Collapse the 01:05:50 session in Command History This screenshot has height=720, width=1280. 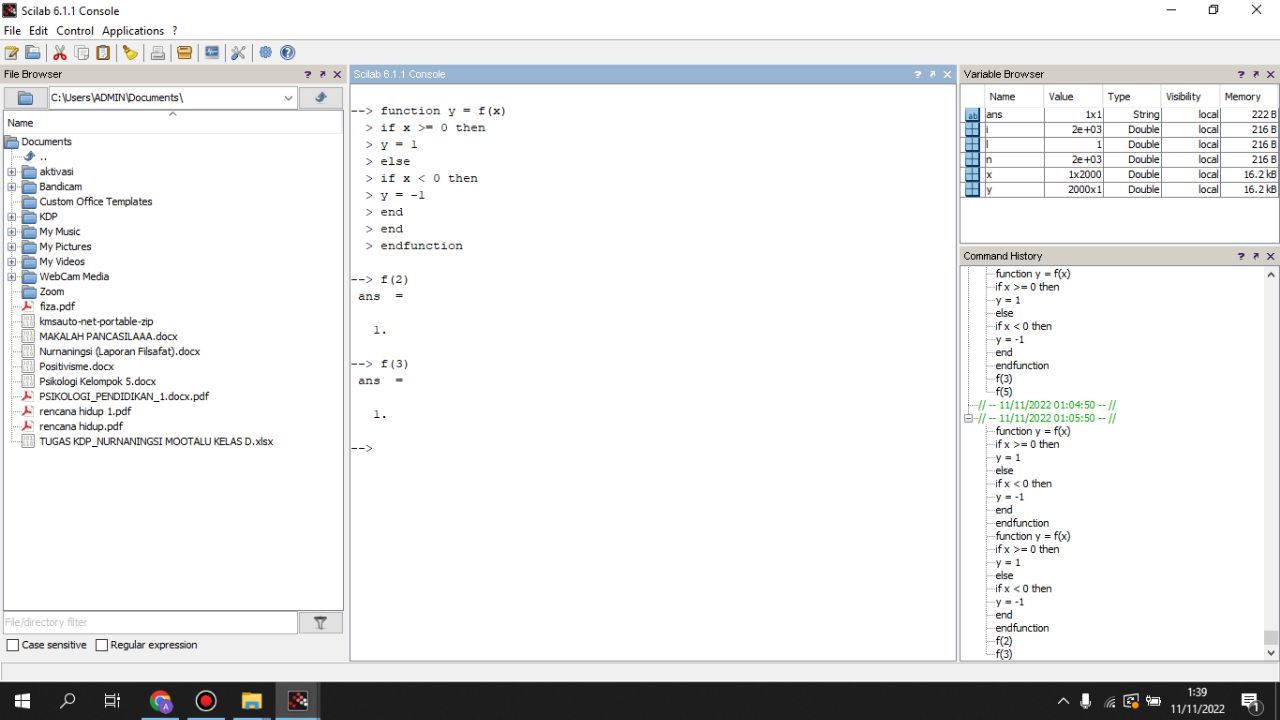point(968,418)
